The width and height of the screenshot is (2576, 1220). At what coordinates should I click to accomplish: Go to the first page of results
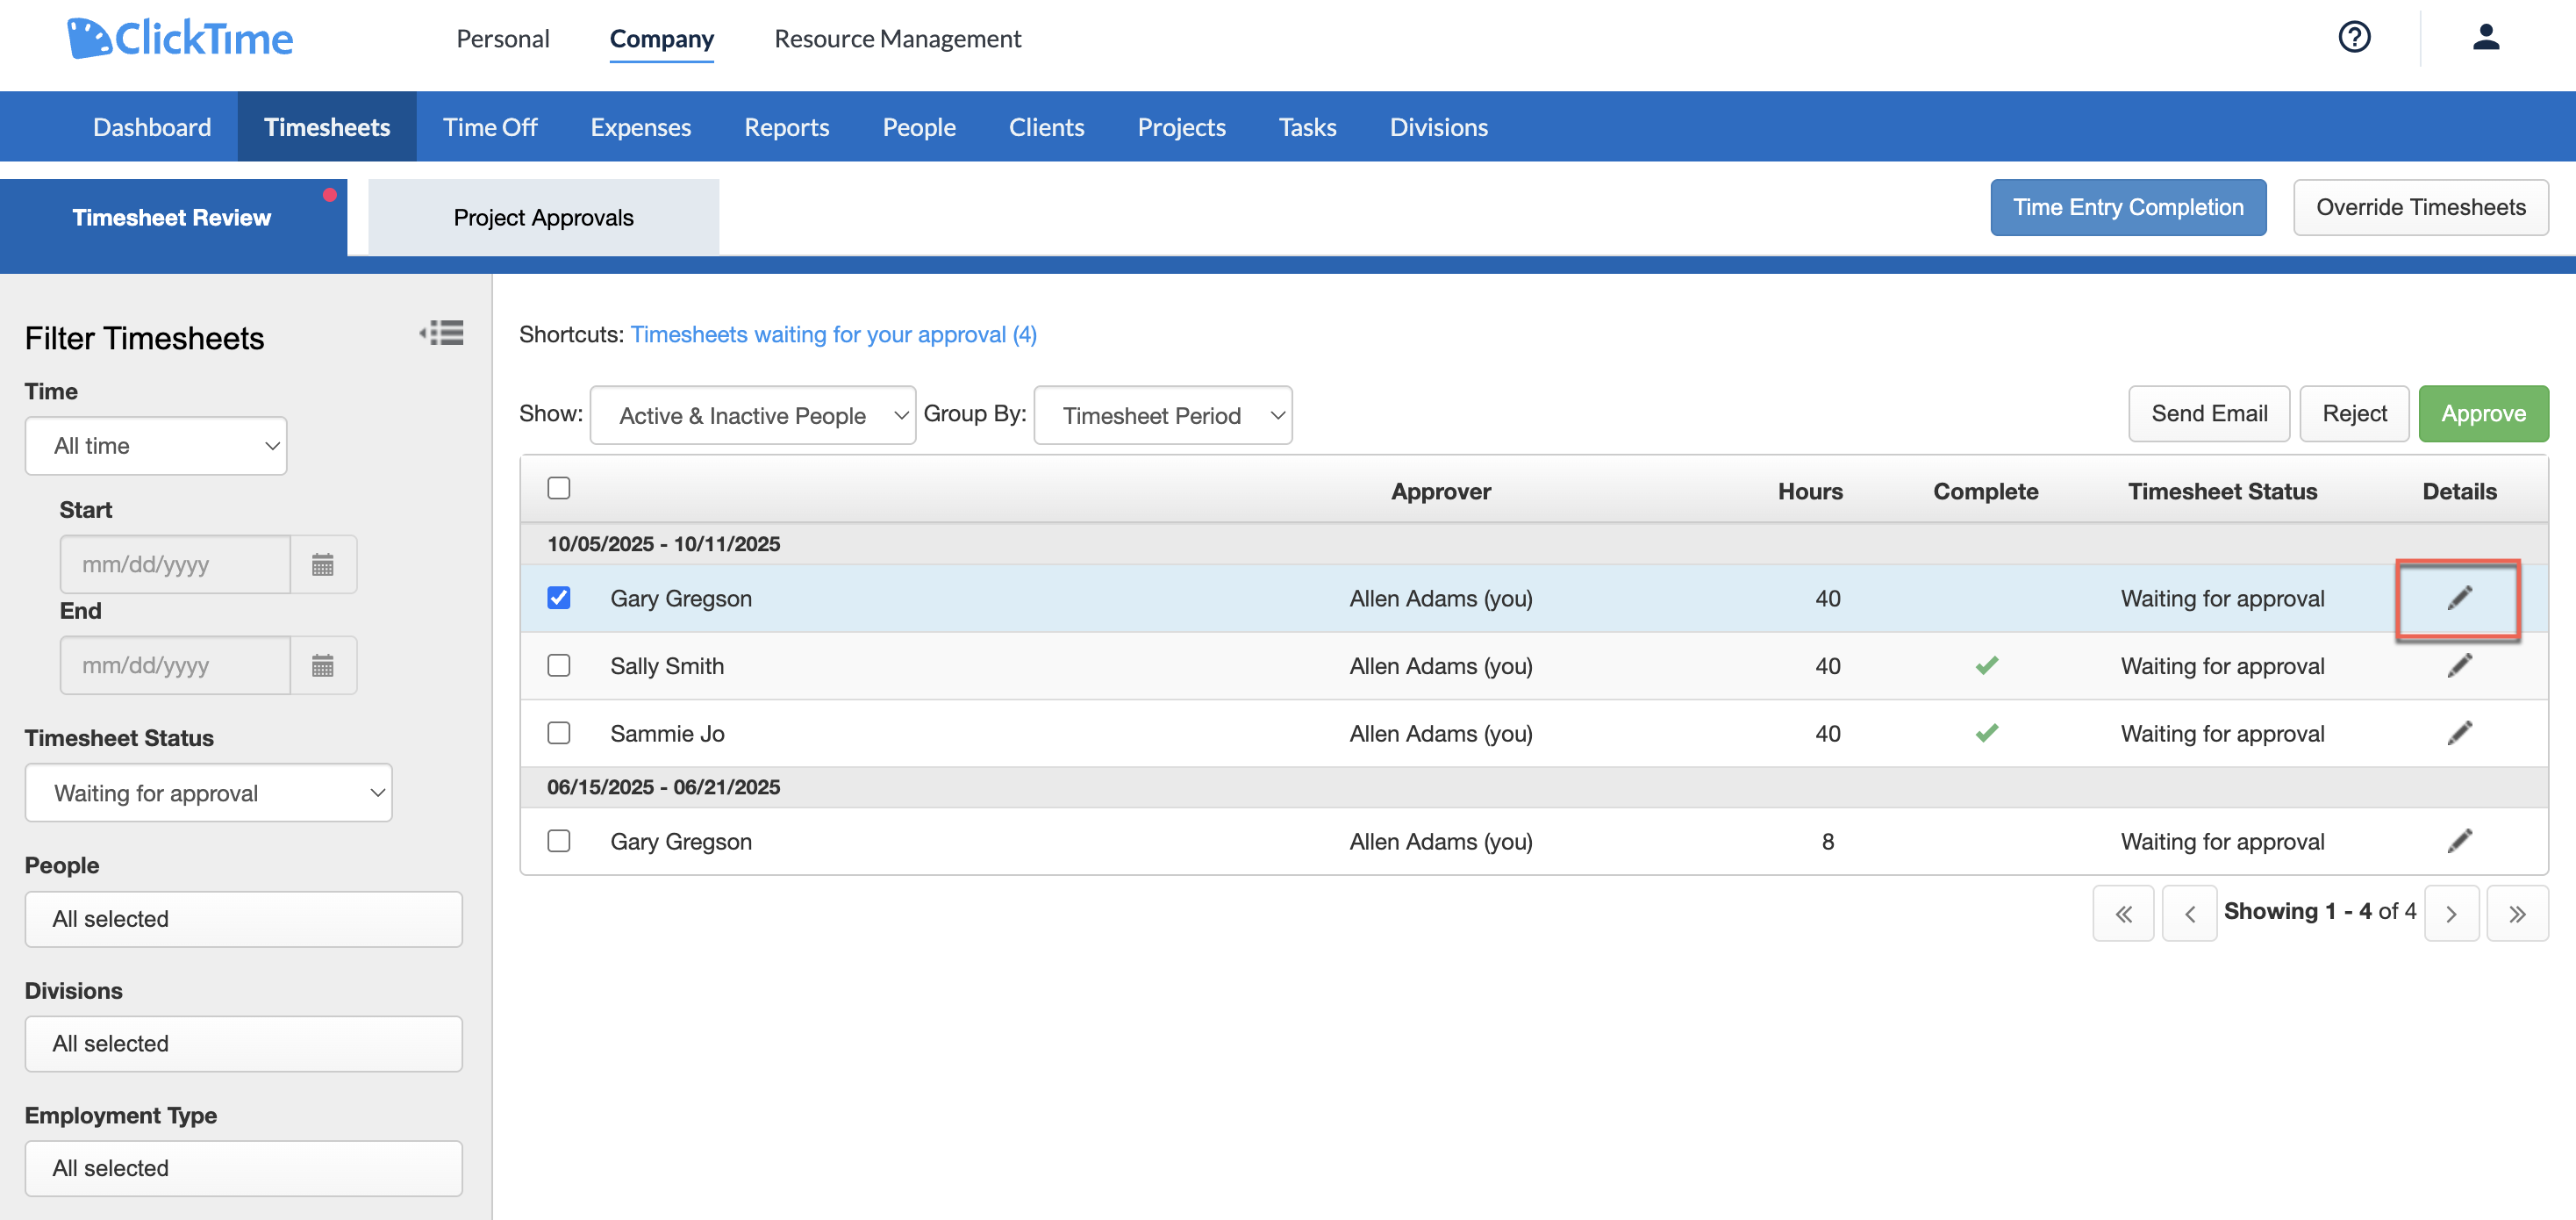click(x=2123, y=913)
